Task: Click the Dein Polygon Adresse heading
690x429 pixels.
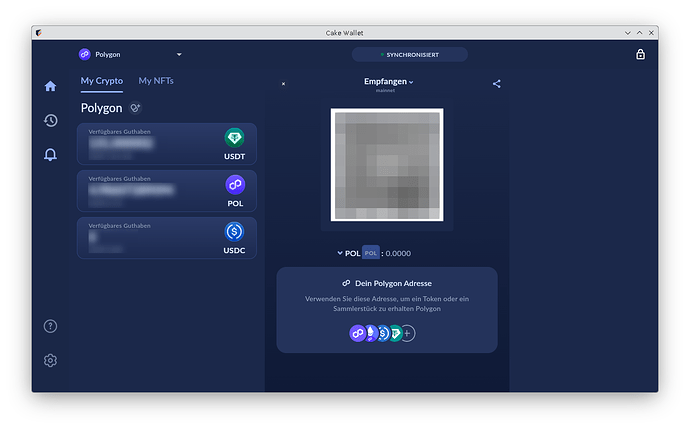Action: pos(393,283)
